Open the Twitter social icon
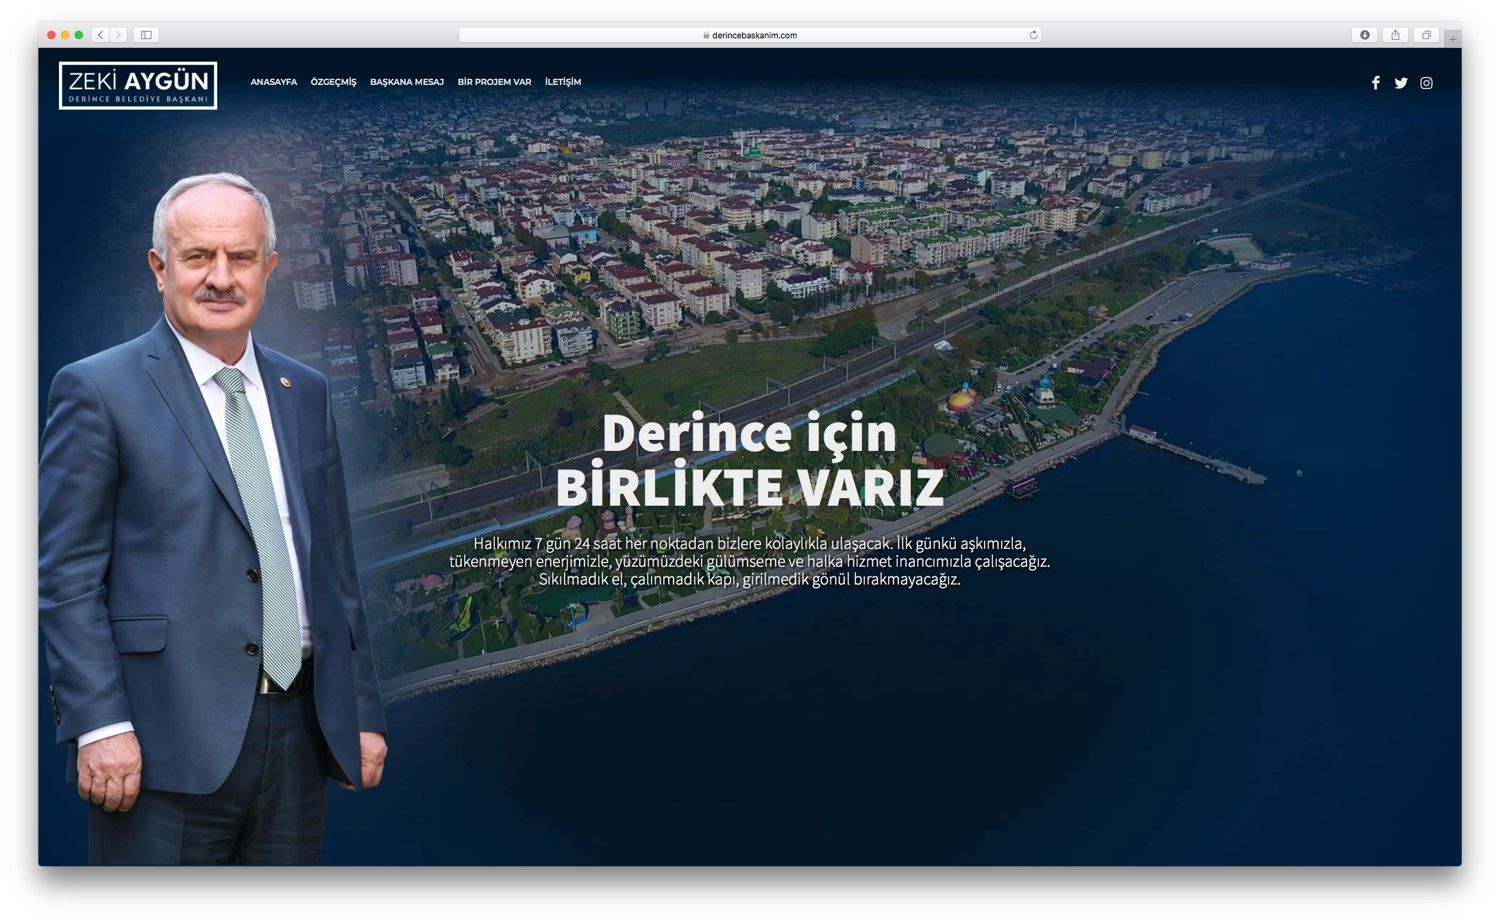The height and width of the screenshot is (921, 1500). (x=1400, y=83)
